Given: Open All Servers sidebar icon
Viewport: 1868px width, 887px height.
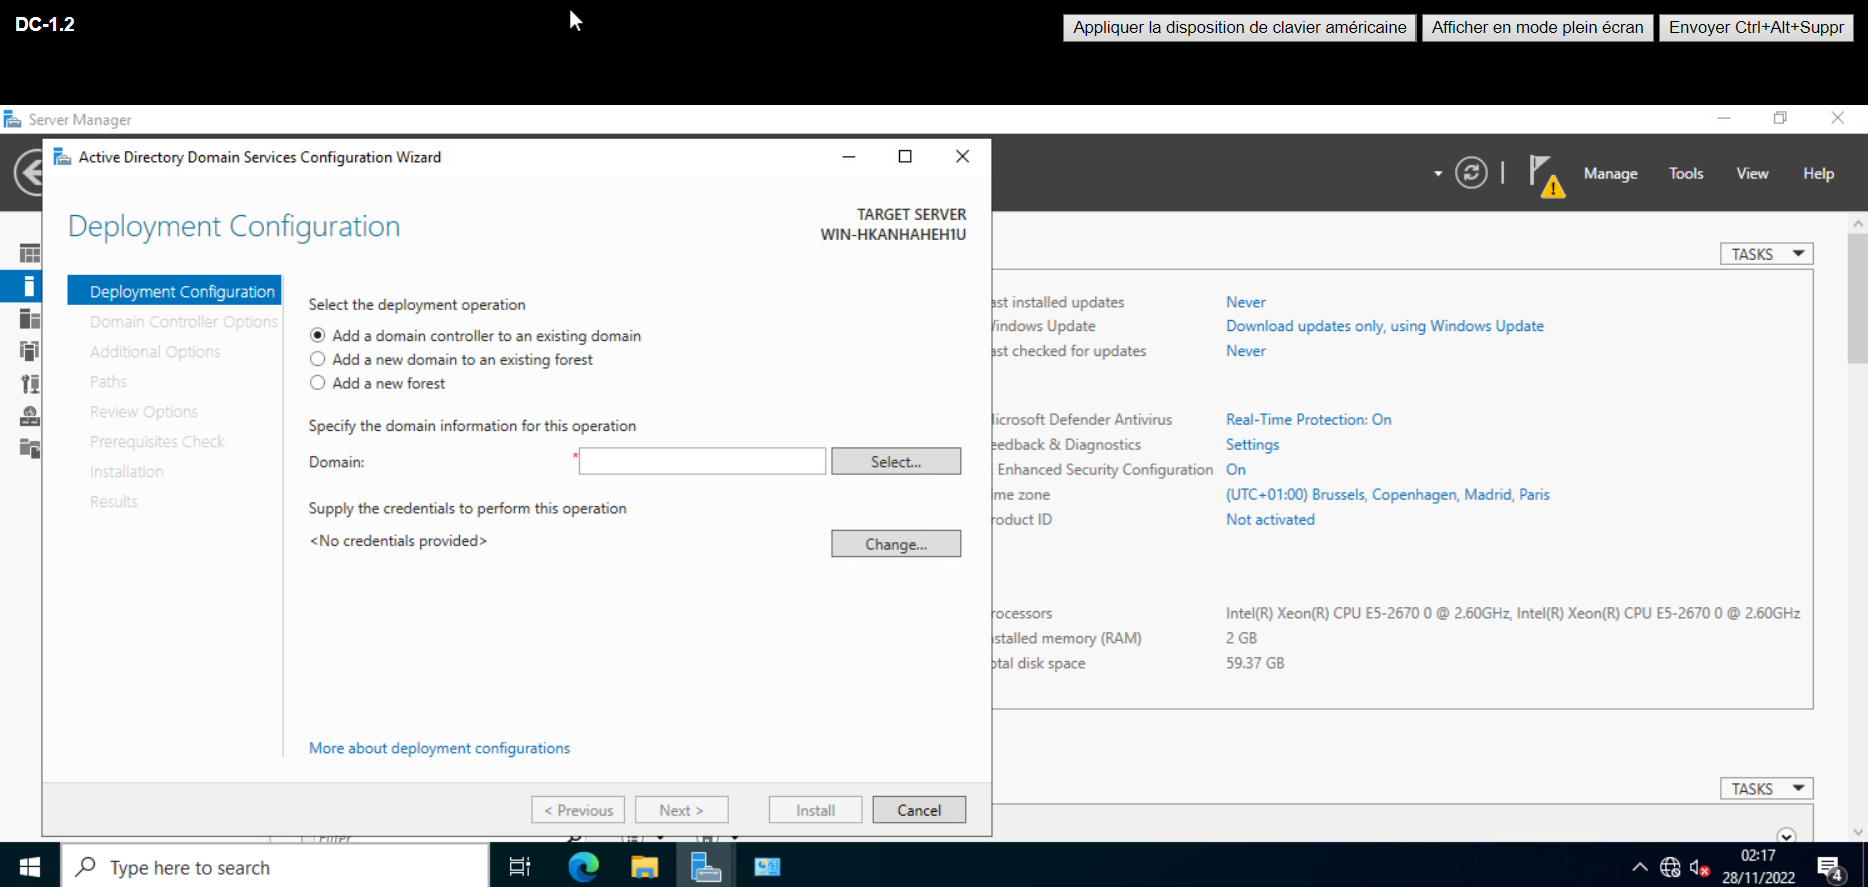Looking at the screenshot, I should 30,319.
